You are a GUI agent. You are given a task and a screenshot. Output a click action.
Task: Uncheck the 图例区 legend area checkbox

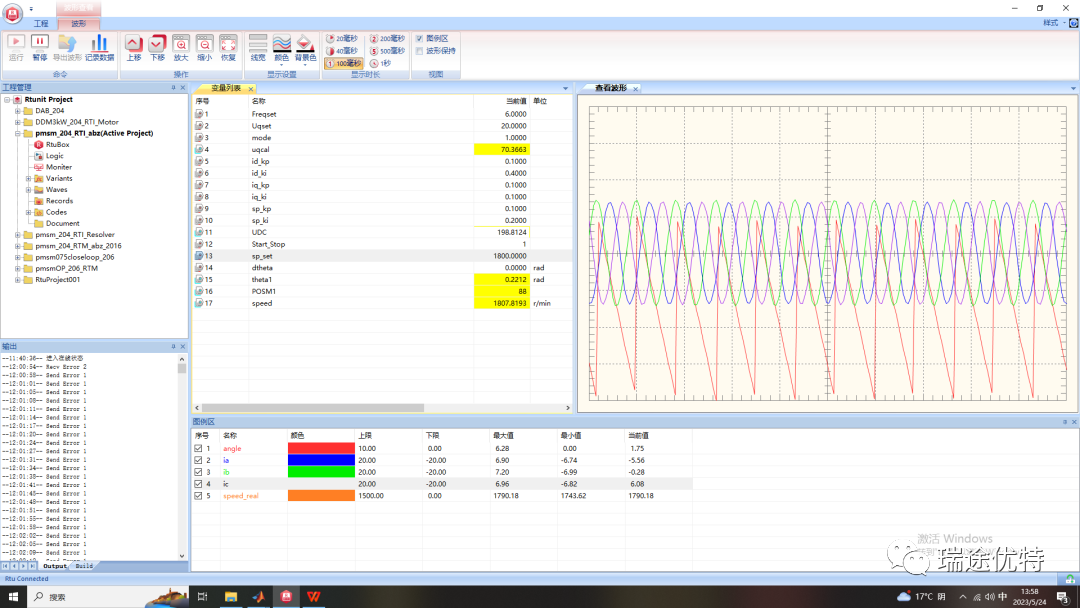(x=419, y=38)
